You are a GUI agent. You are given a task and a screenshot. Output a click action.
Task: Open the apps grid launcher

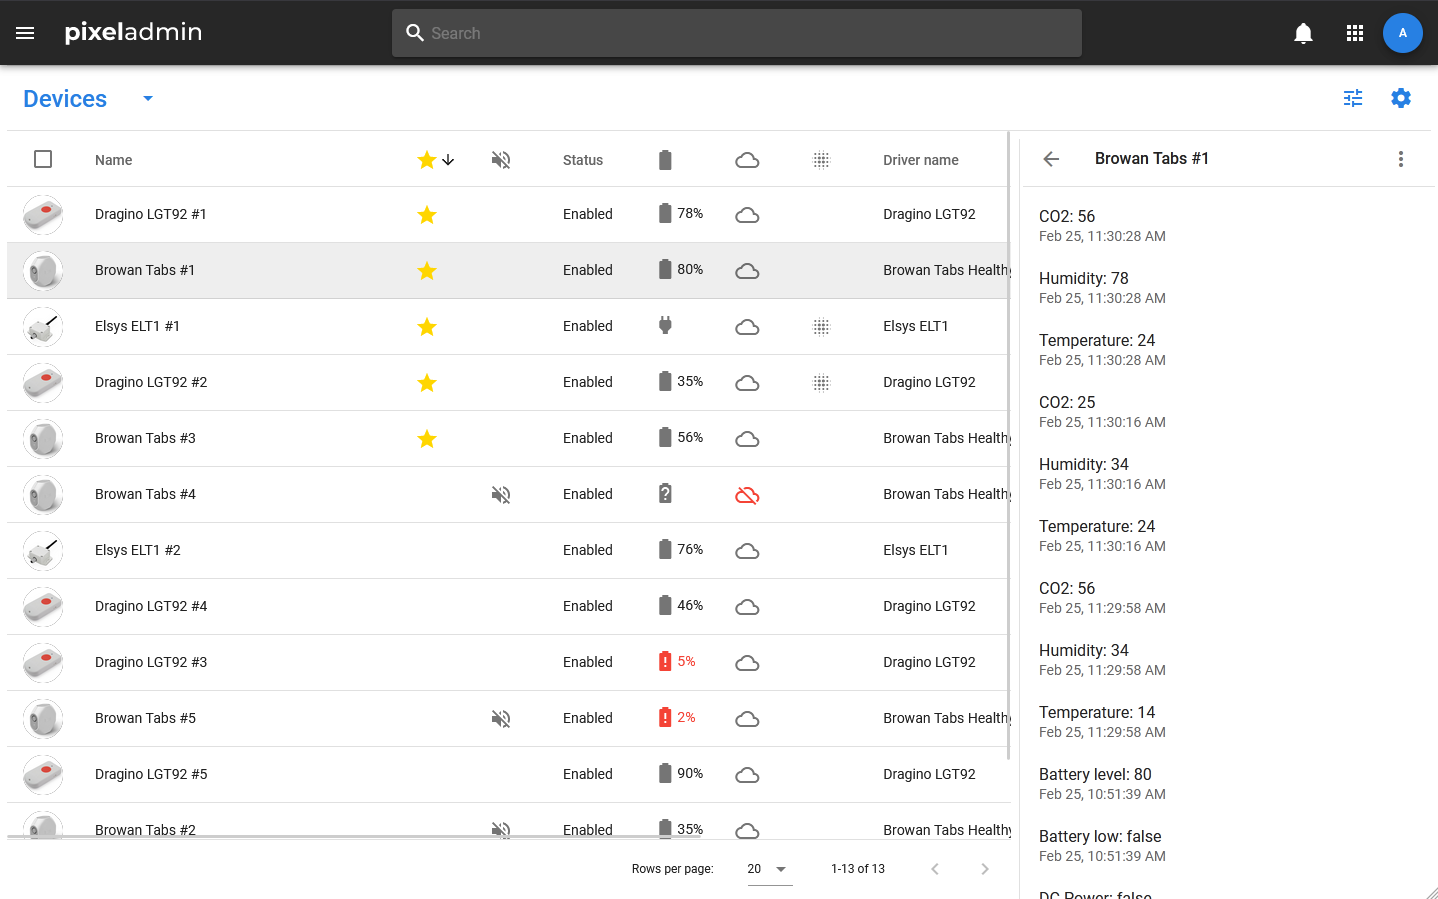[1355, 33]
